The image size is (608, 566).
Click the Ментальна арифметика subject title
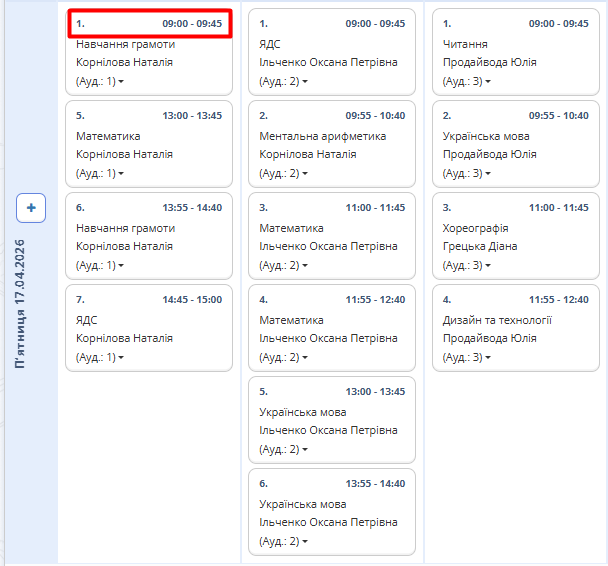322,136
